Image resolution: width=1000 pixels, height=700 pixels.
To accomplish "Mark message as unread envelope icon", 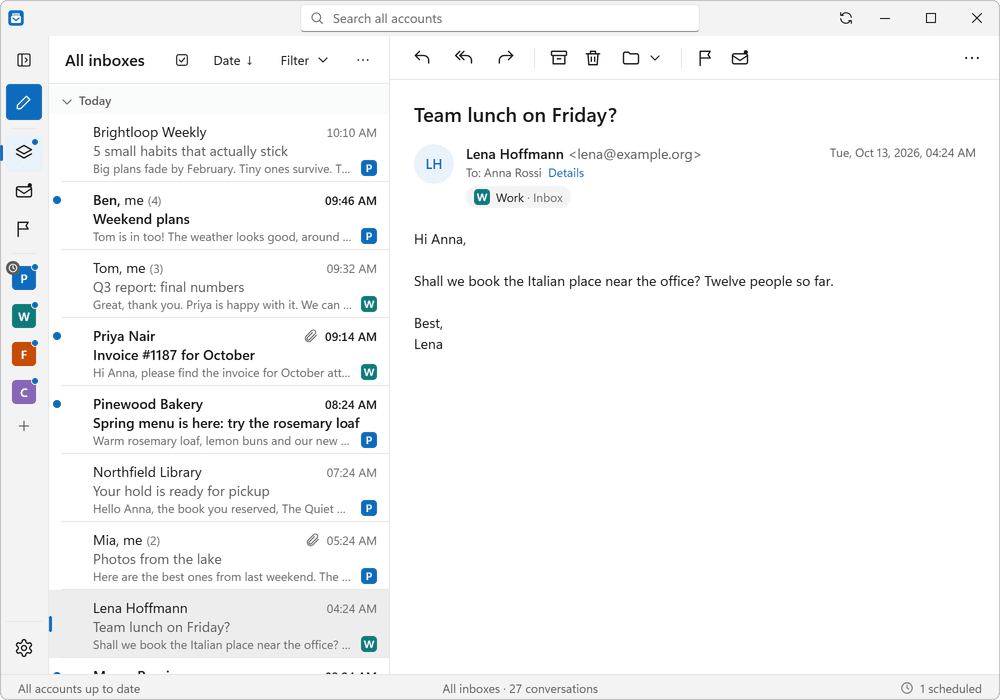I will click(x=740, y=58).
